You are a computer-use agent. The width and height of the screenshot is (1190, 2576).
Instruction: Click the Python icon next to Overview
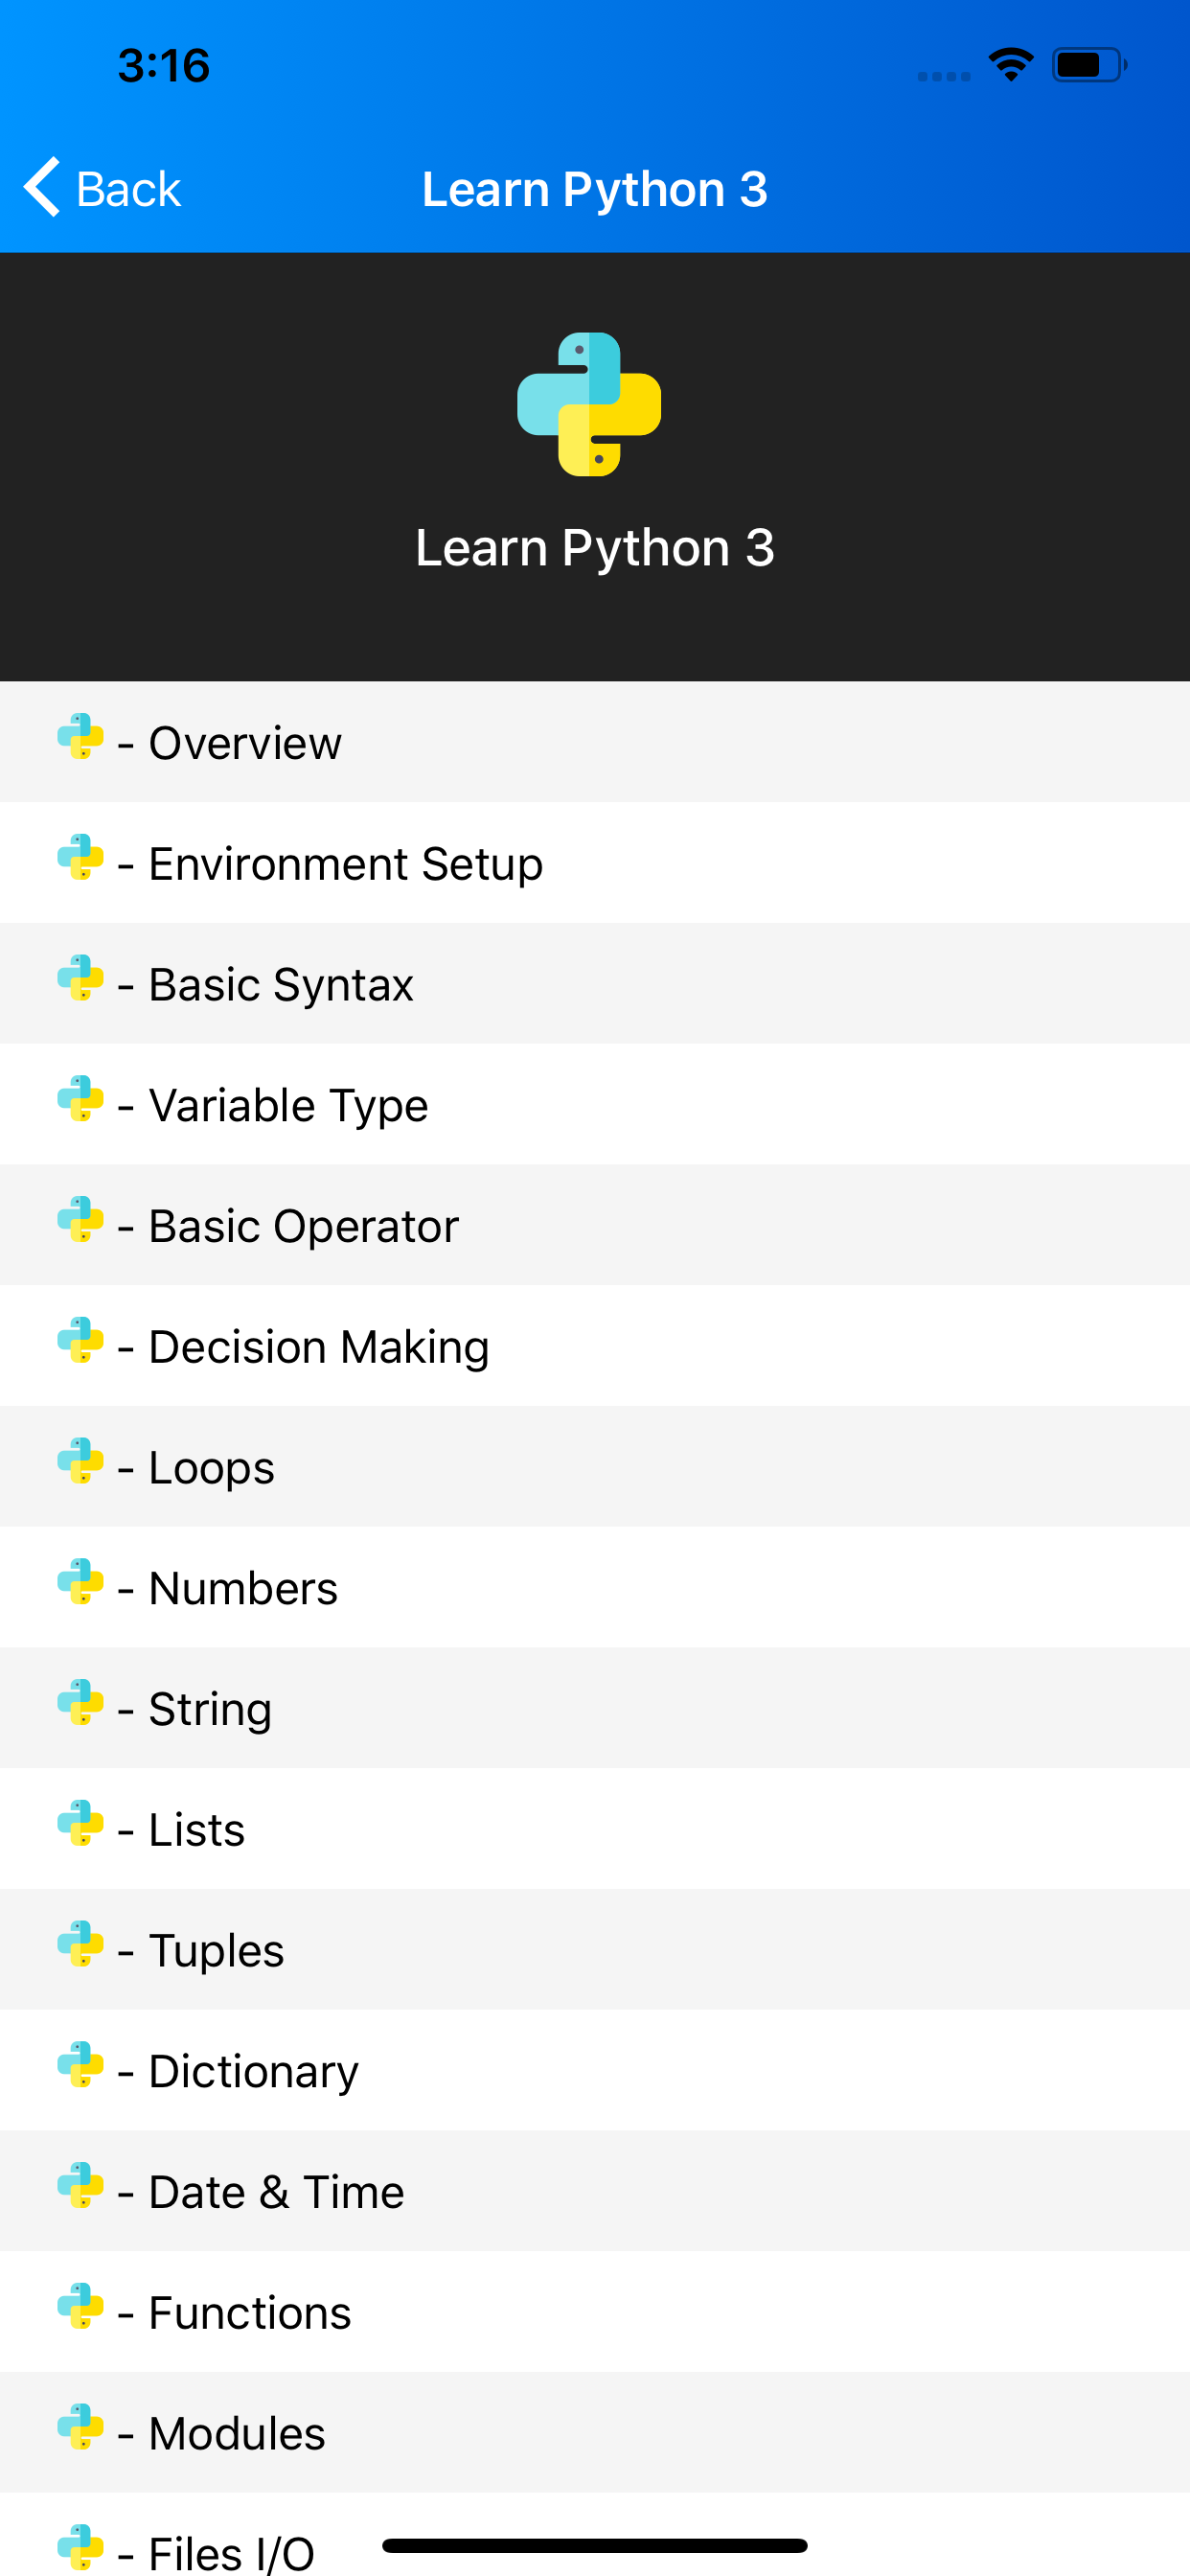coord(81,742)
